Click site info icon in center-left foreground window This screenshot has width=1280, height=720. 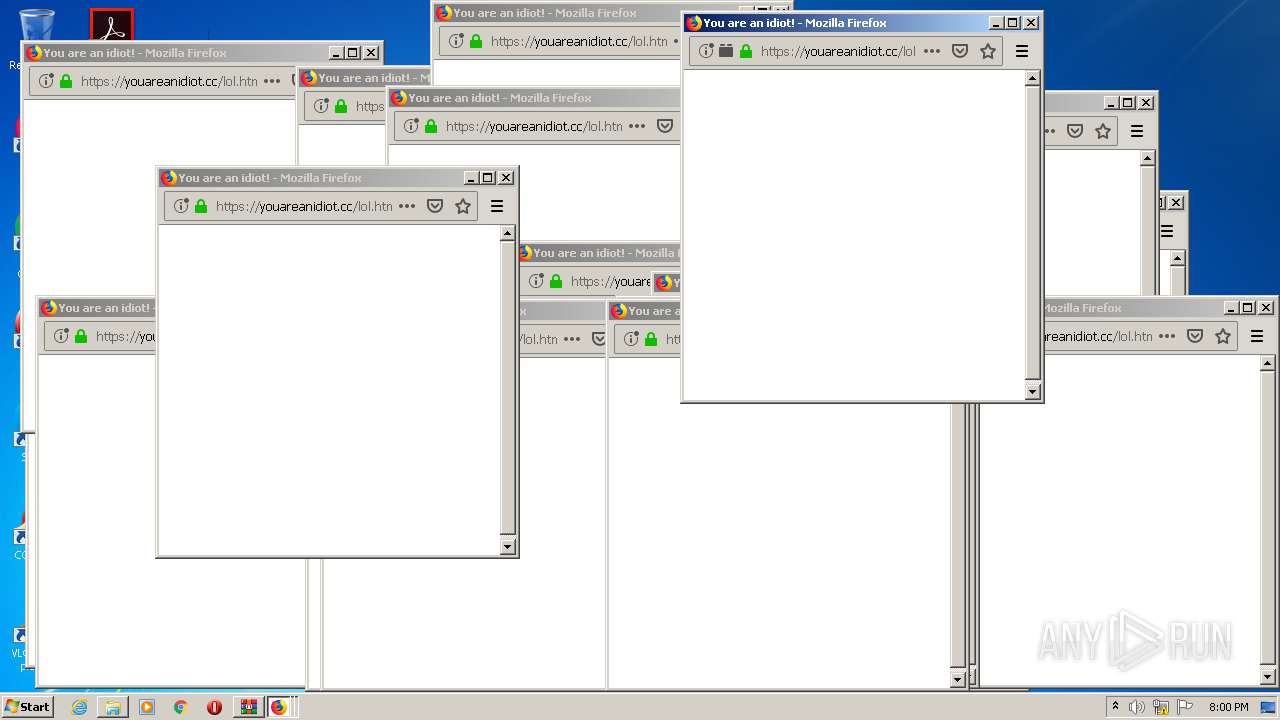coord(181,206)
